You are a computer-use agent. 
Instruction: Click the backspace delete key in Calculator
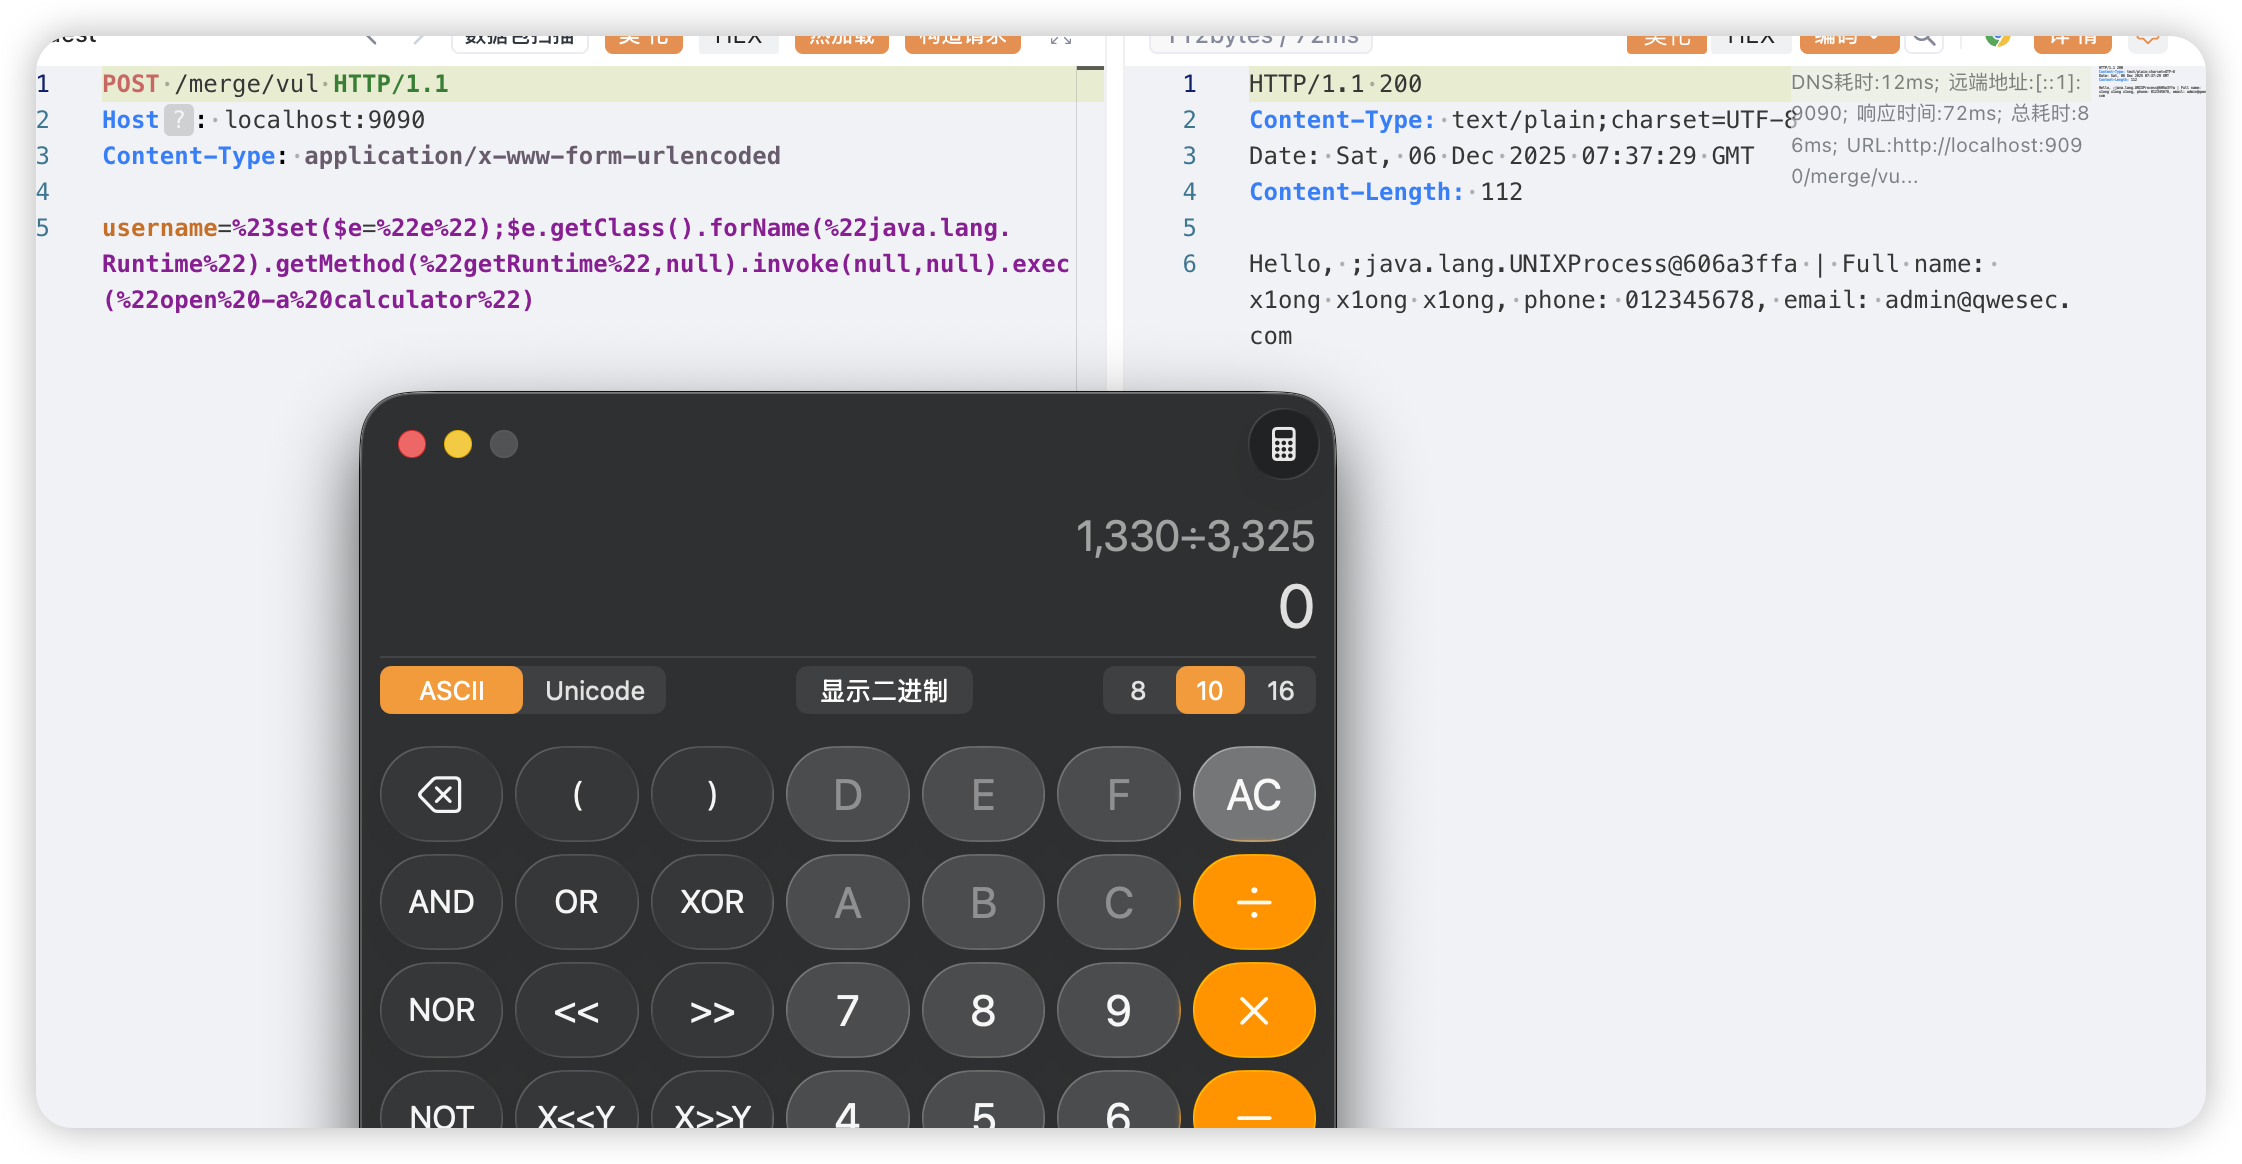click(441, 795)
